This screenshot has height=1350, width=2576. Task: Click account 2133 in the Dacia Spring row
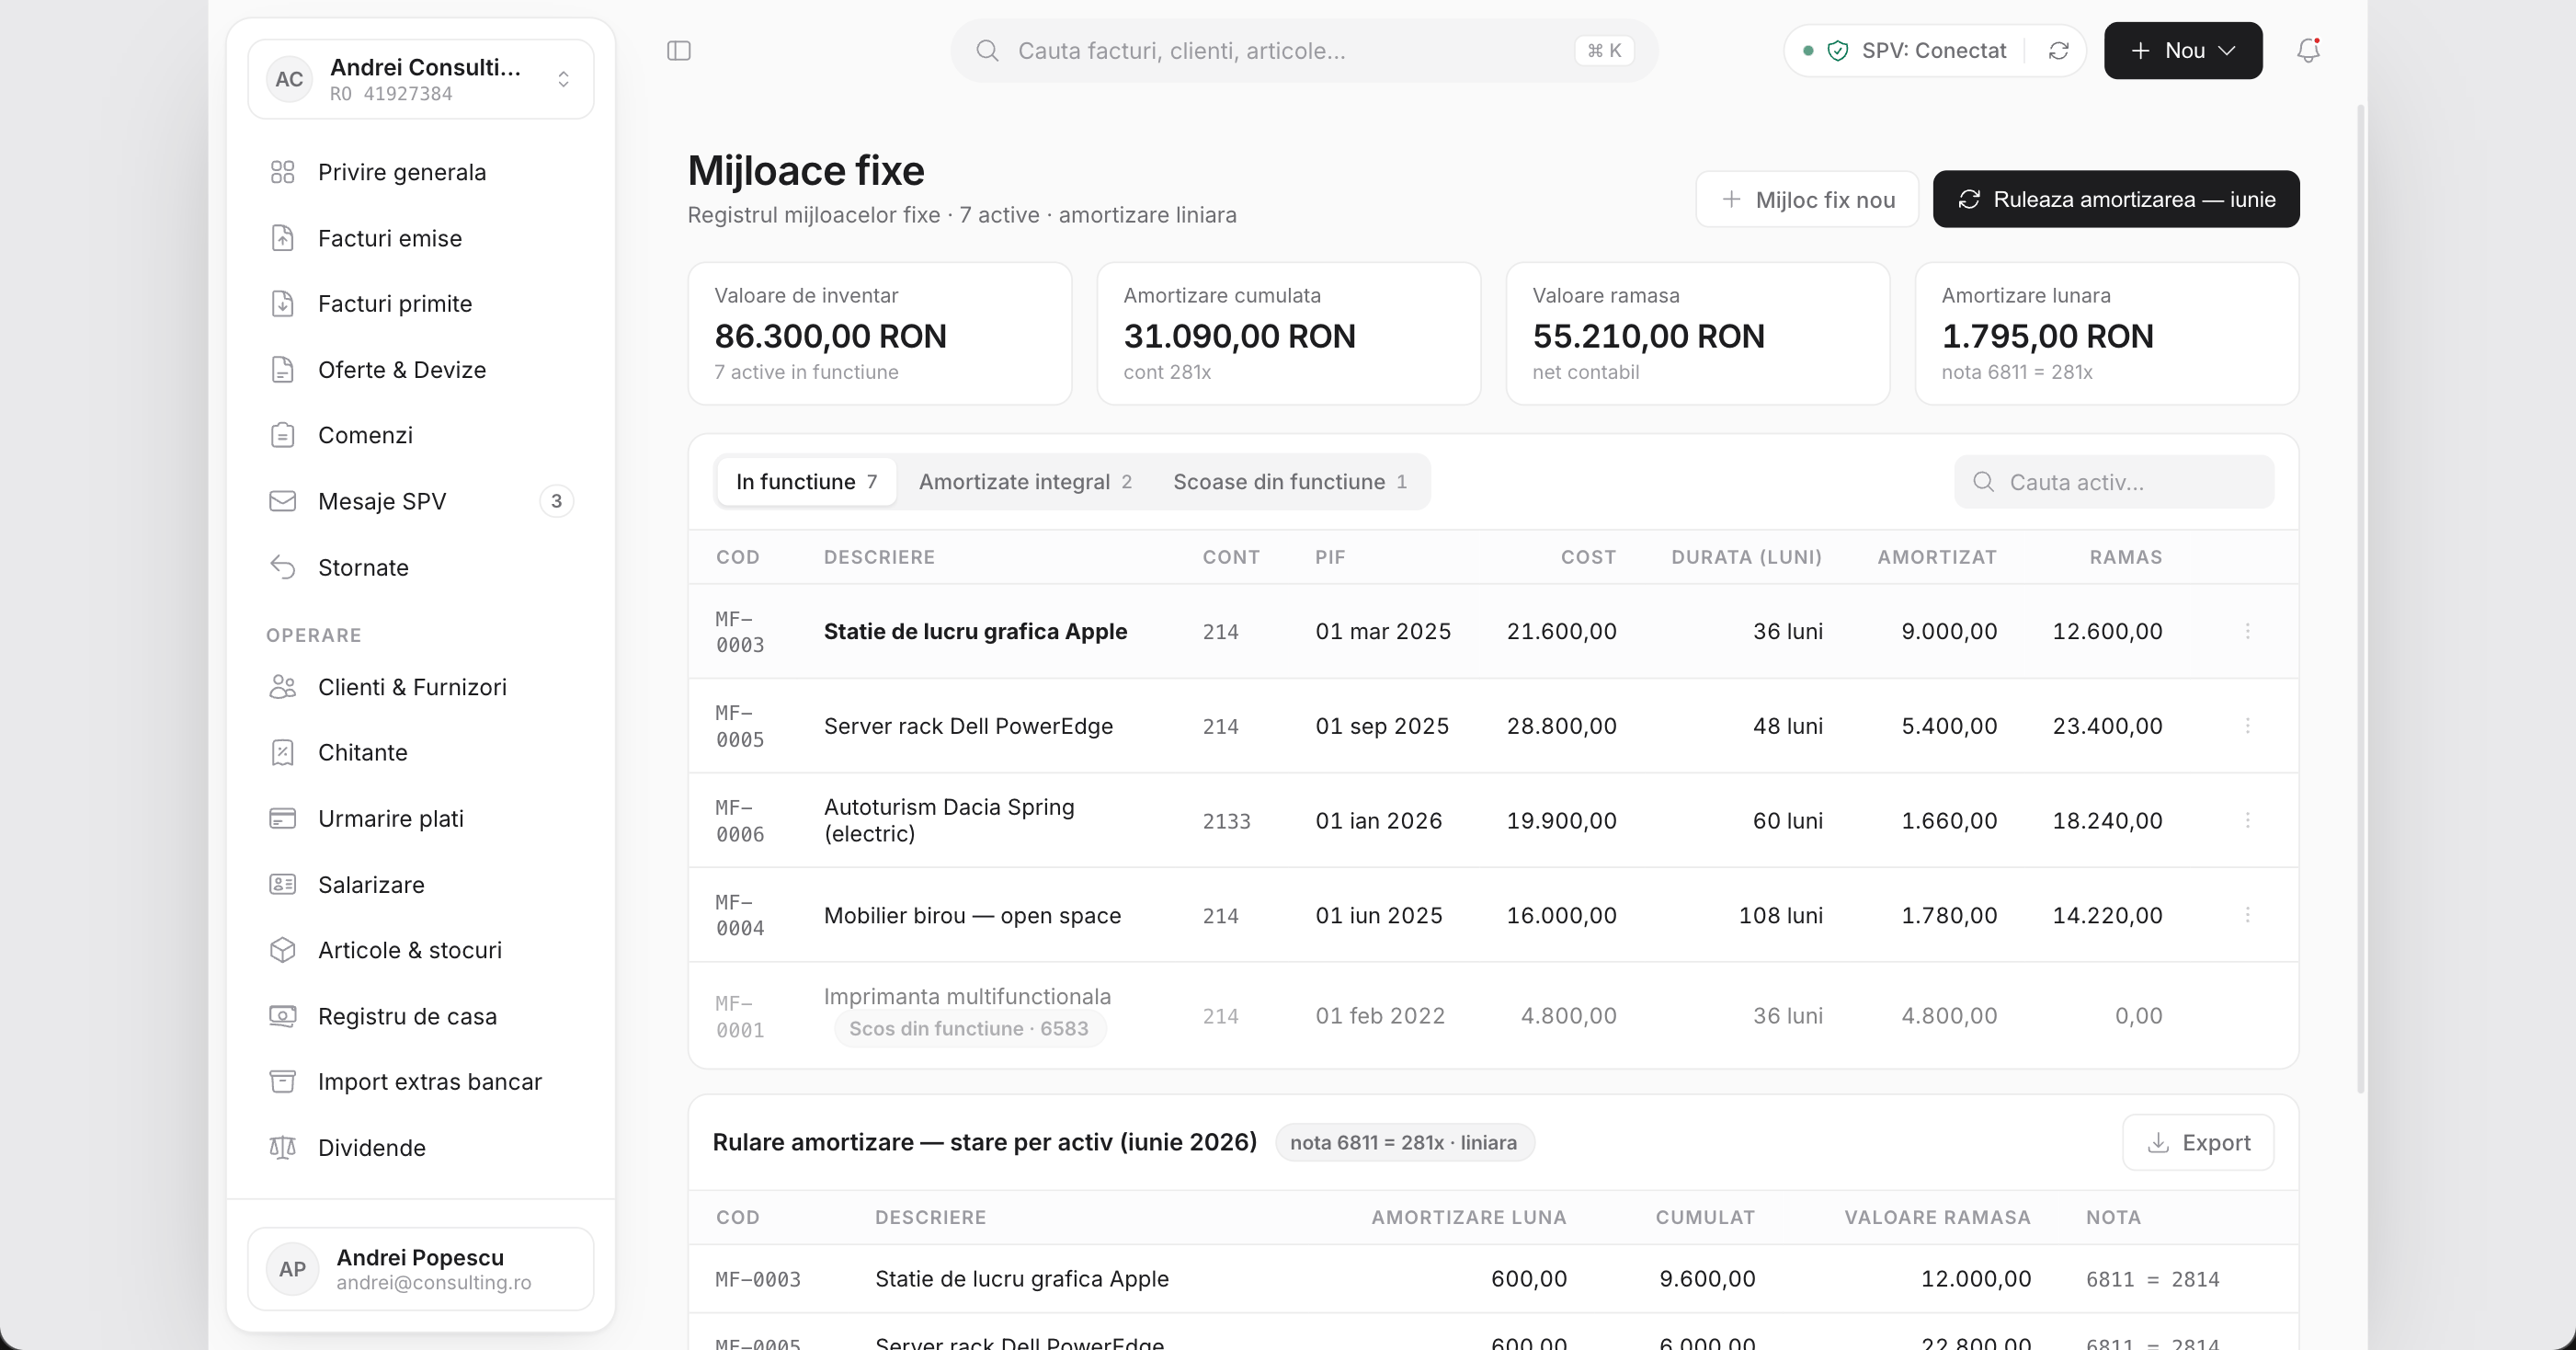(1226, 821)
